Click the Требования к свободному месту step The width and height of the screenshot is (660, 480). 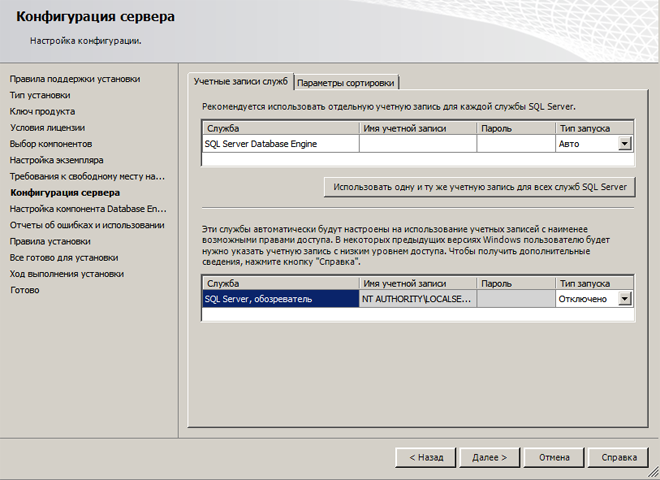[87, 176]
